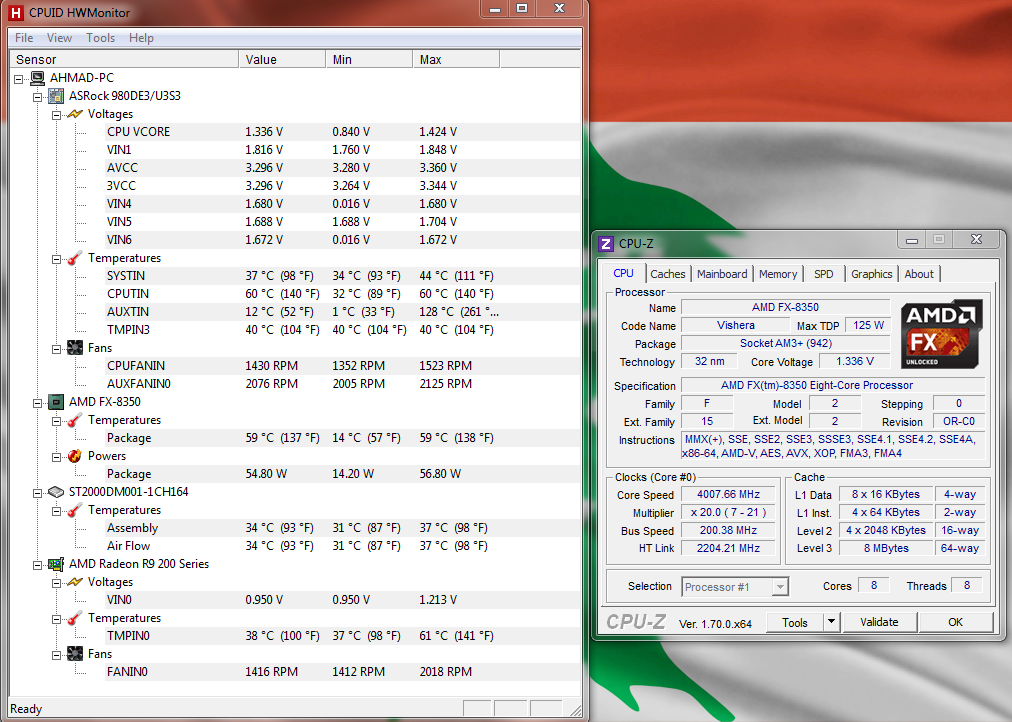Click the ST2000DM001 hard drive icon

tap(57, 492)
